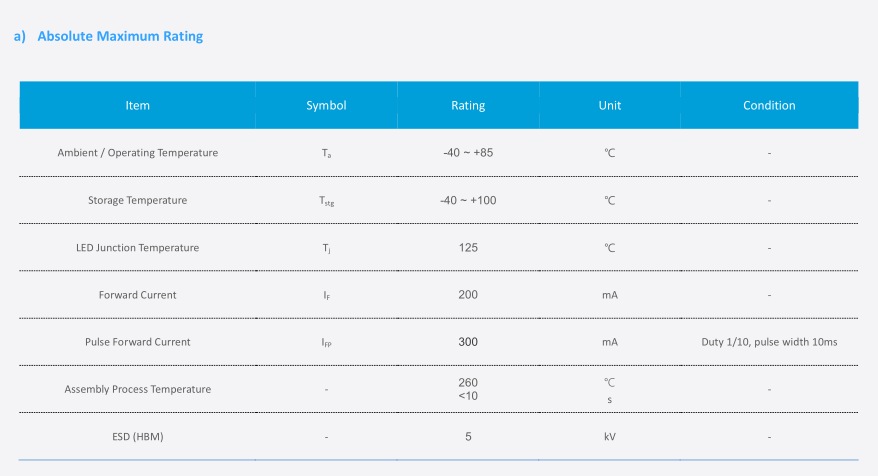Select the ESD (HBM) row label
Viewport: 878px width, 476px height.
point(137,436)
